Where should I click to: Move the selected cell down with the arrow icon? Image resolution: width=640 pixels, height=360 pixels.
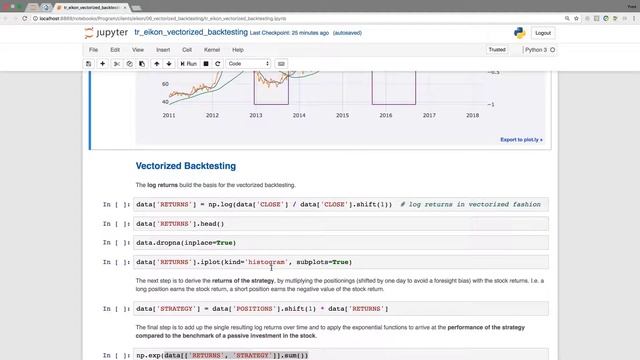169,64
